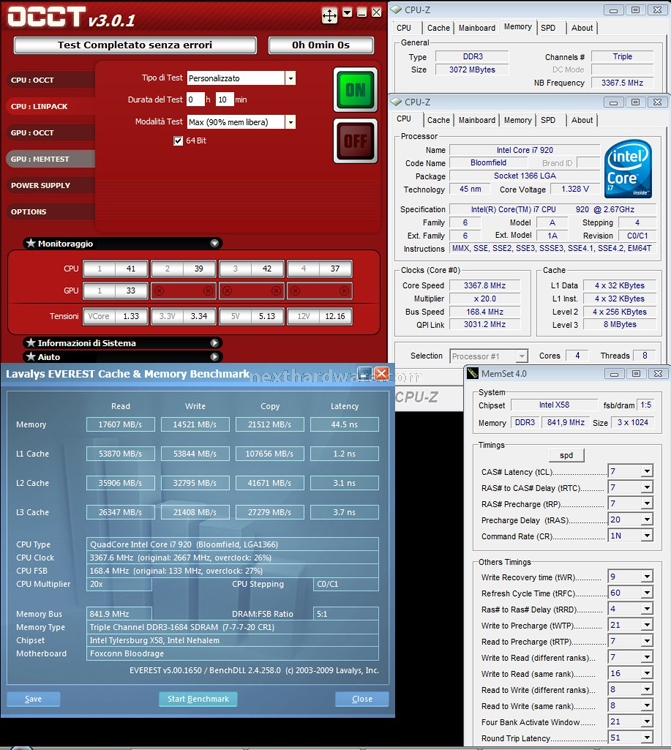Open Precharge Delay (tRAS) dropdown
The height and width of the screenshot is (750, 671).
647,519
